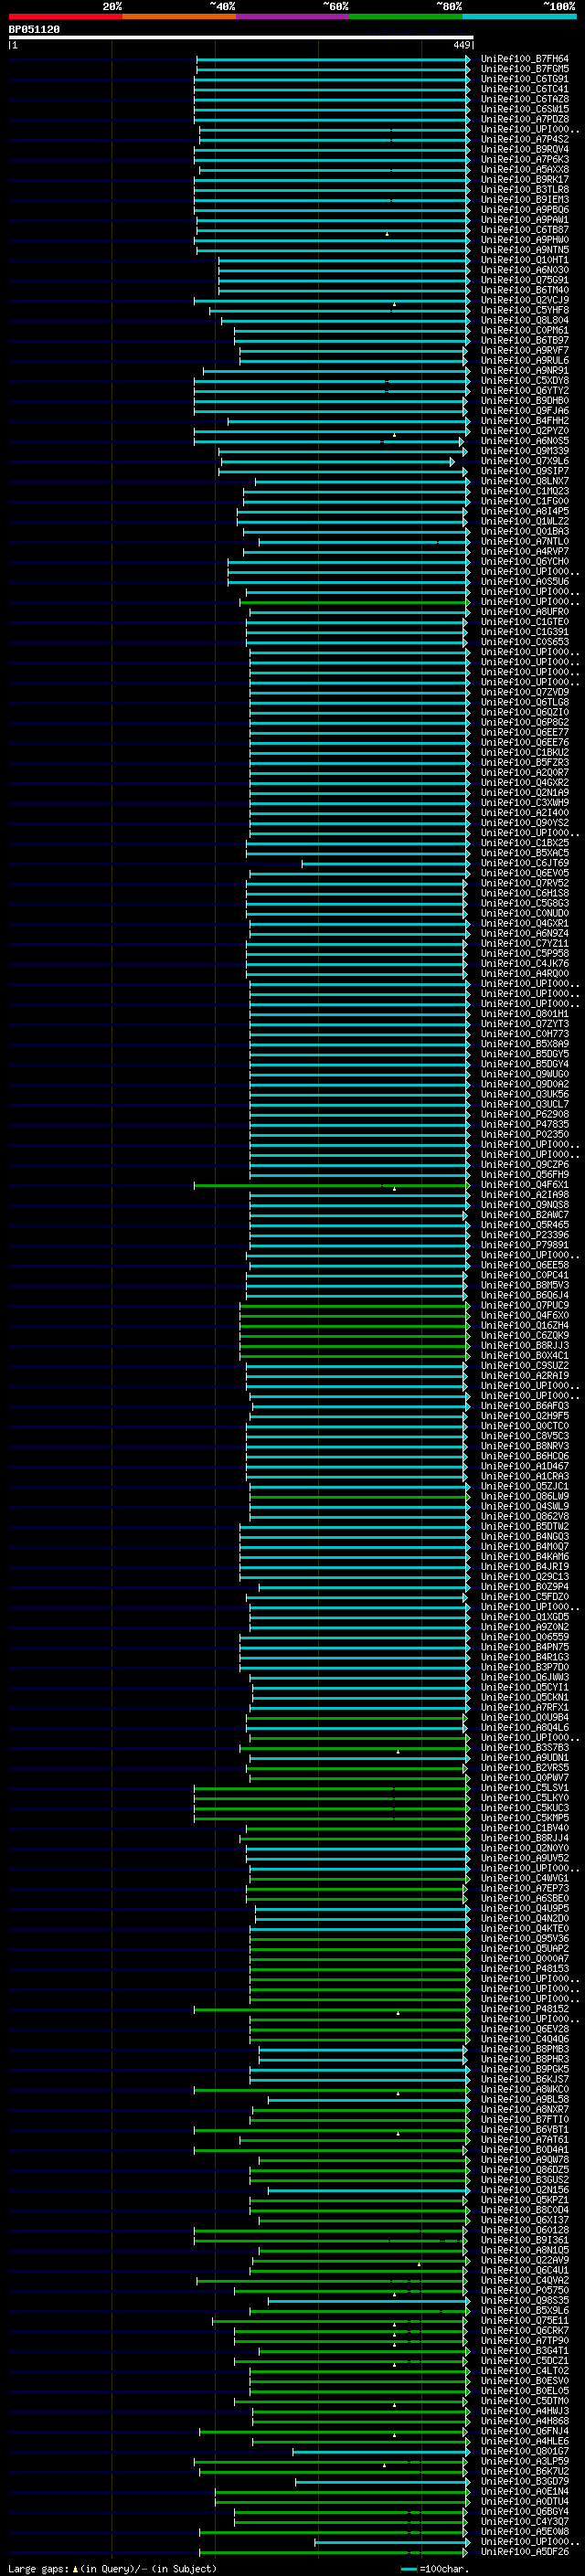Open hit UniRef100_B7FGM5
Viewport: 585px width, 2576px height.
(525, 69)
